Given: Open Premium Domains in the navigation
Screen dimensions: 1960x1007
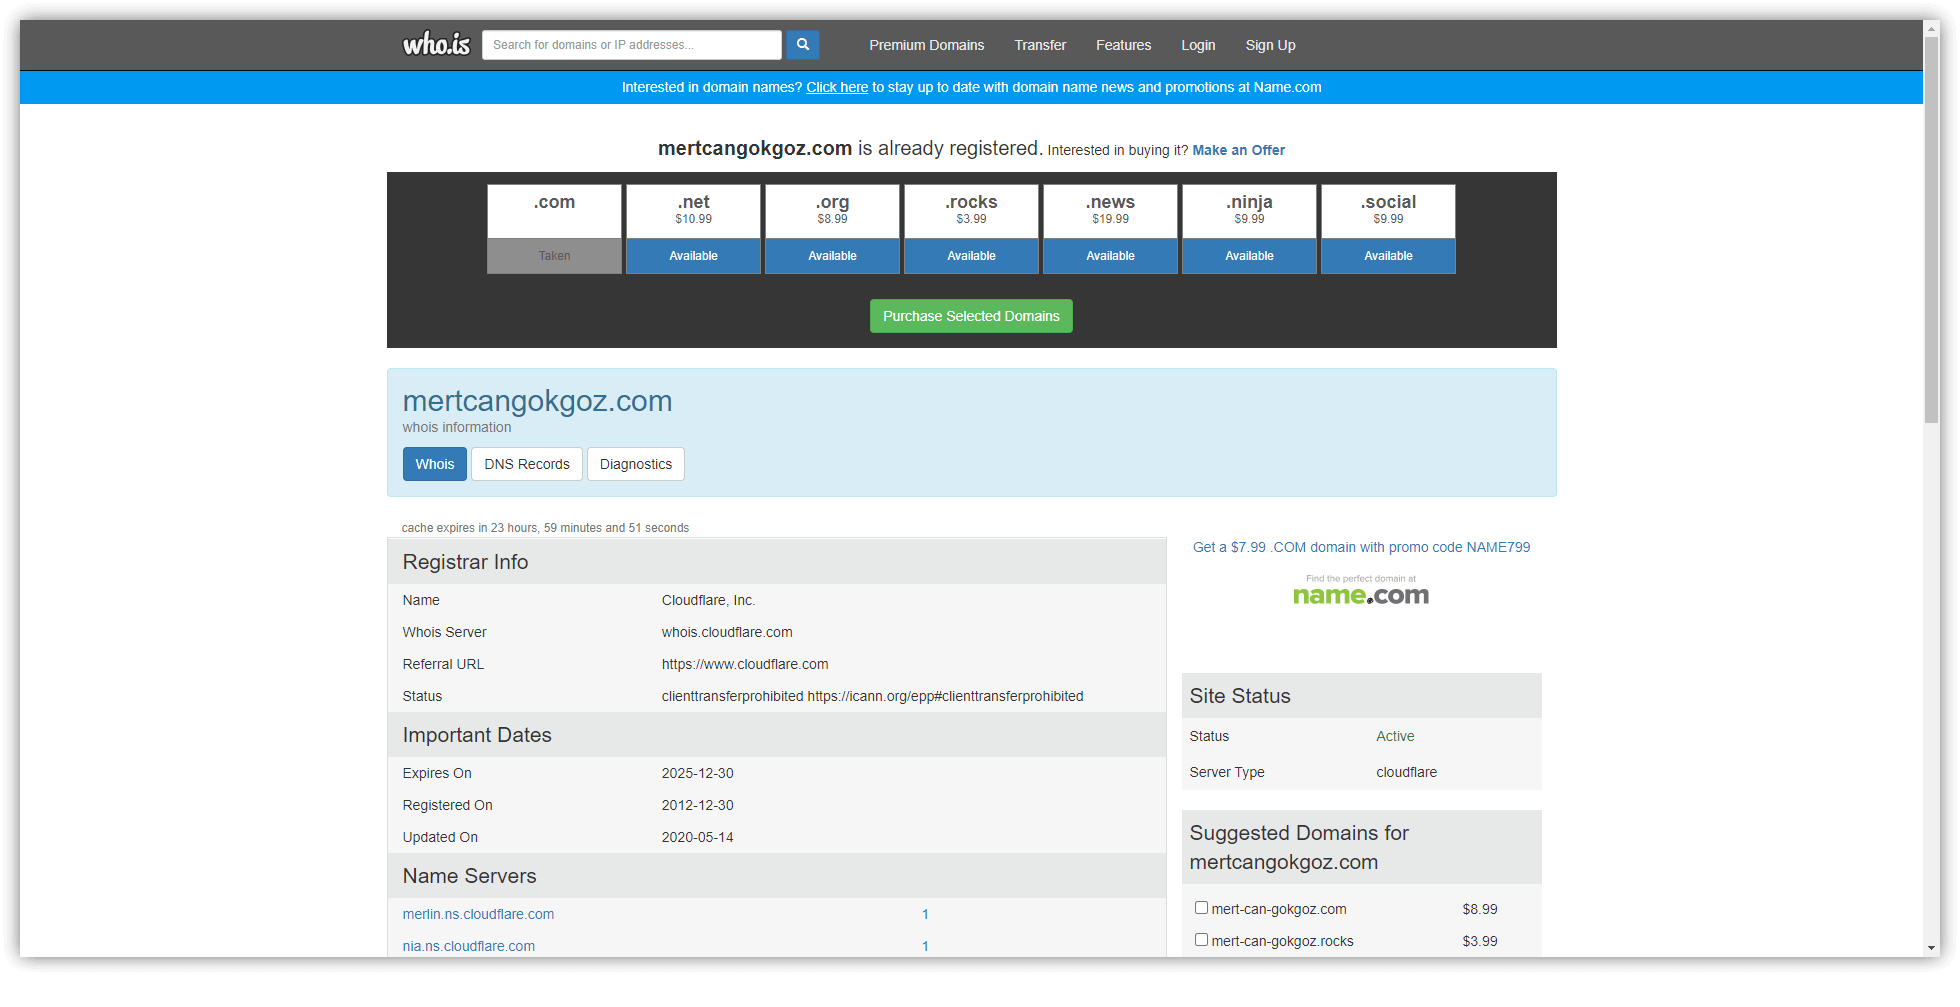Looking at the screenshot, I should pyautogui.click(x=927, y=45).
